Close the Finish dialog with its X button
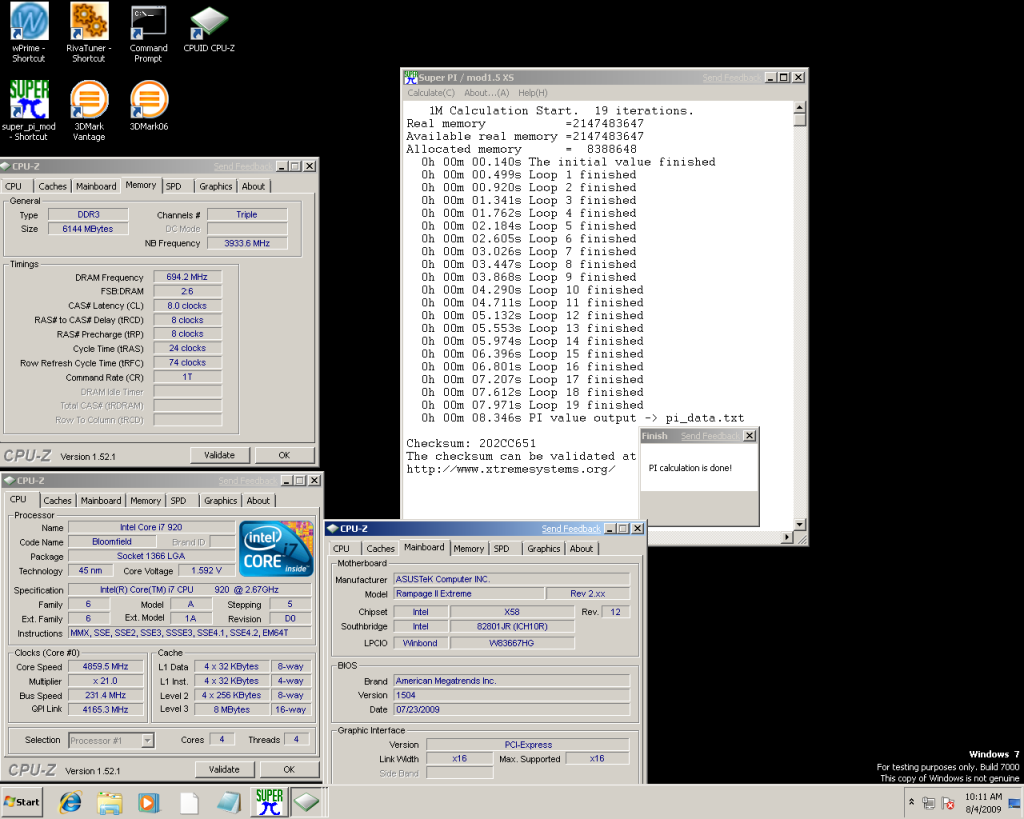Image resolution: width=1024 pixels, height=819 pixels. point(750,436)
